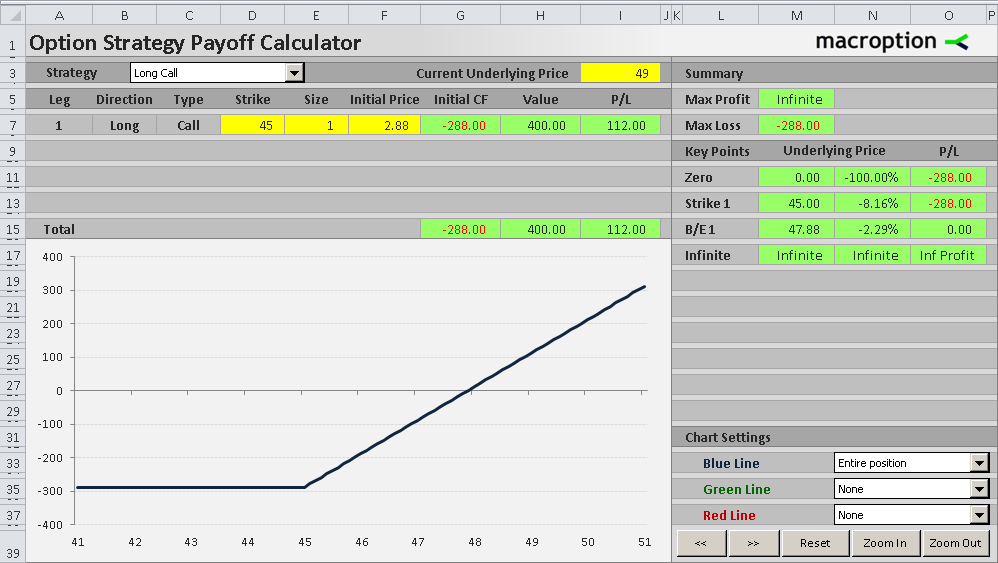Click the blue payoff line in chart

[x=475, y=386]
